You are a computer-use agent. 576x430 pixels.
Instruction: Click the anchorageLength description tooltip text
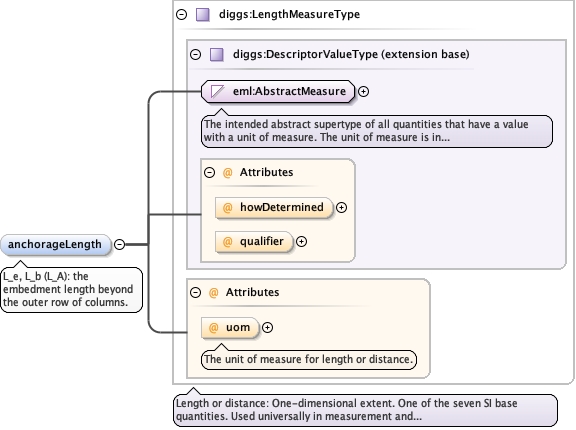point(68,289)
